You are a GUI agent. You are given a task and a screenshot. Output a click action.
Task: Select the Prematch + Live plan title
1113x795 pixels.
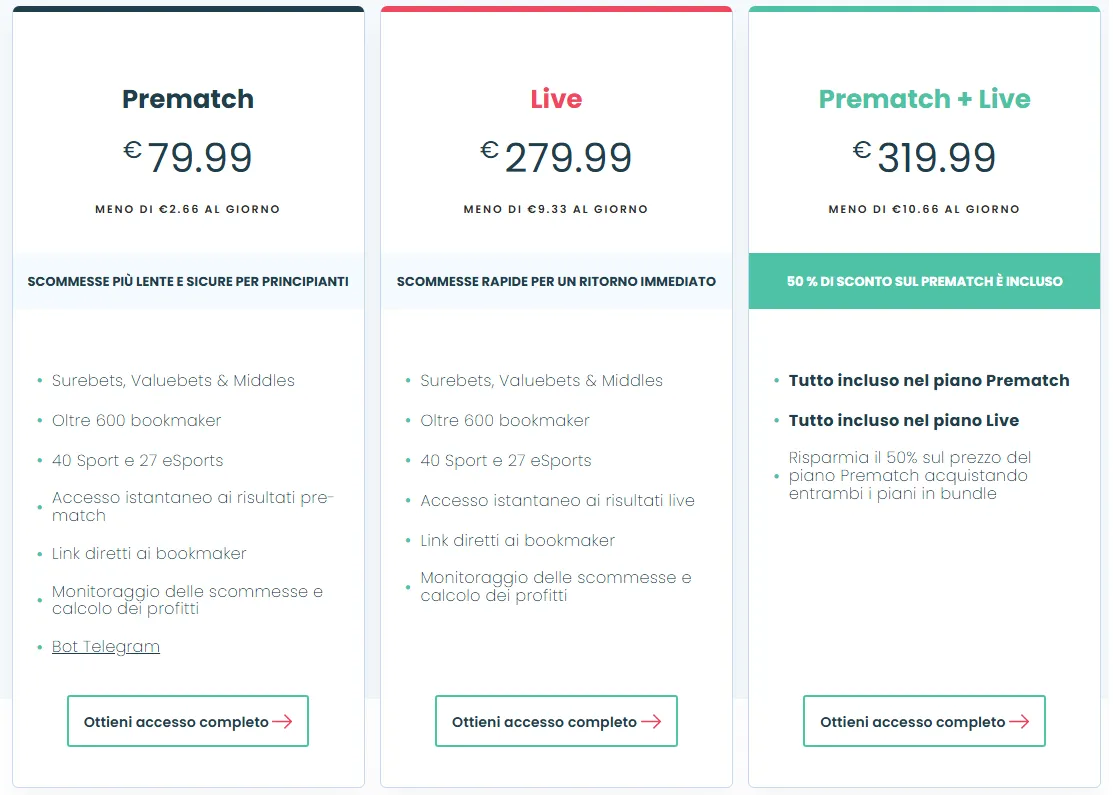coord(923,99)
